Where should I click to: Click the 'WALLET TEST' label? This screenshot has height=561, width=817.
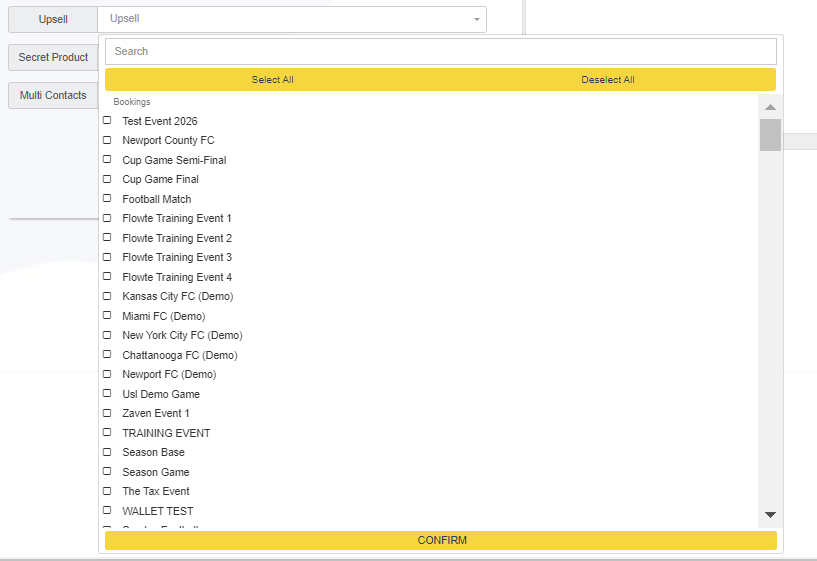(x=158, y=512)
